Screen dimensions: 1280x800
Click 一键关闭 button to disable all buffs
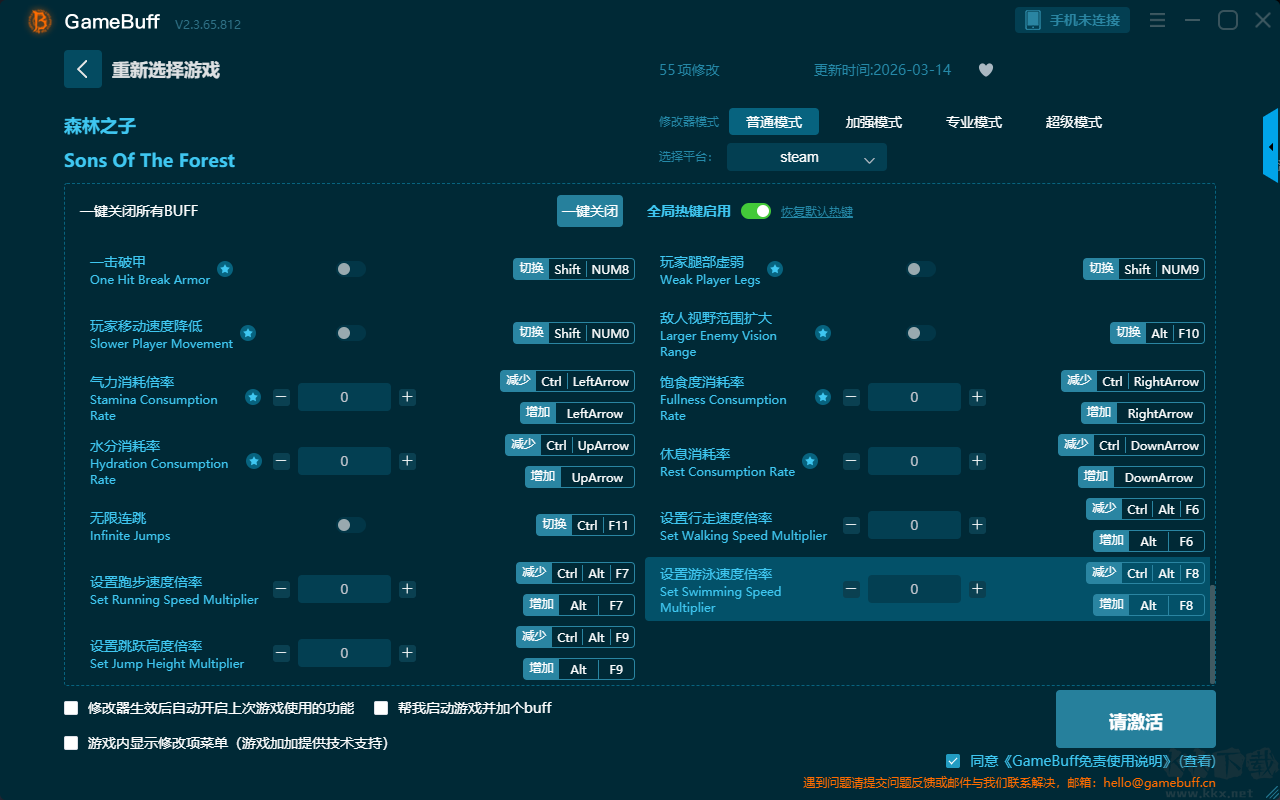[x=590, y=211]
